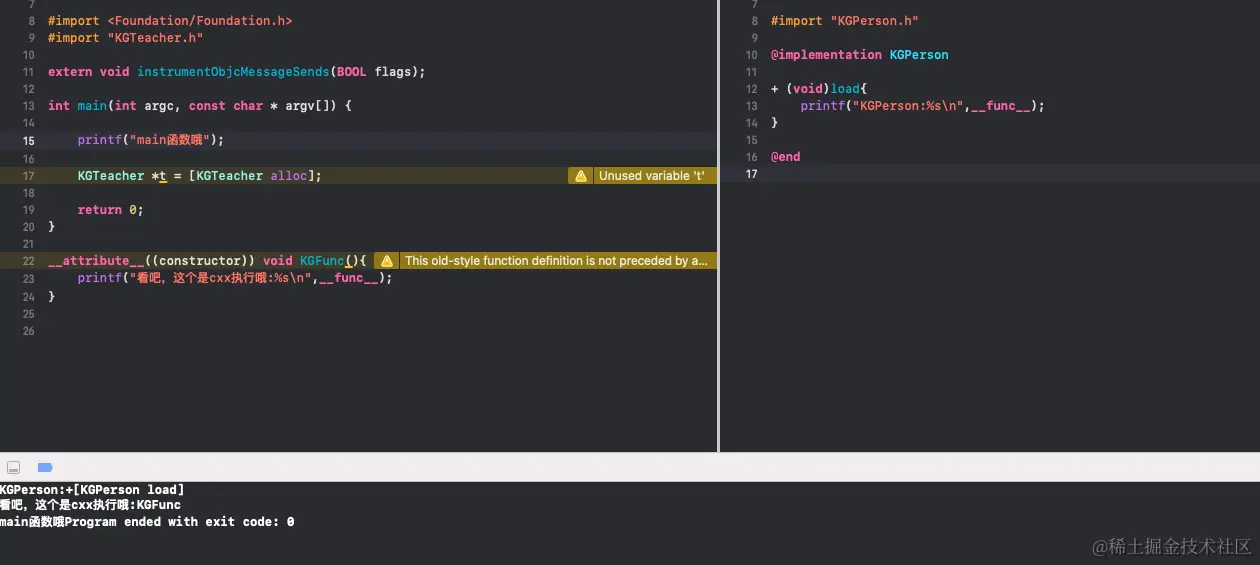Click the KGFunc function name in the editor
This screenshot has height=565, width=1260.
(322, 261)
